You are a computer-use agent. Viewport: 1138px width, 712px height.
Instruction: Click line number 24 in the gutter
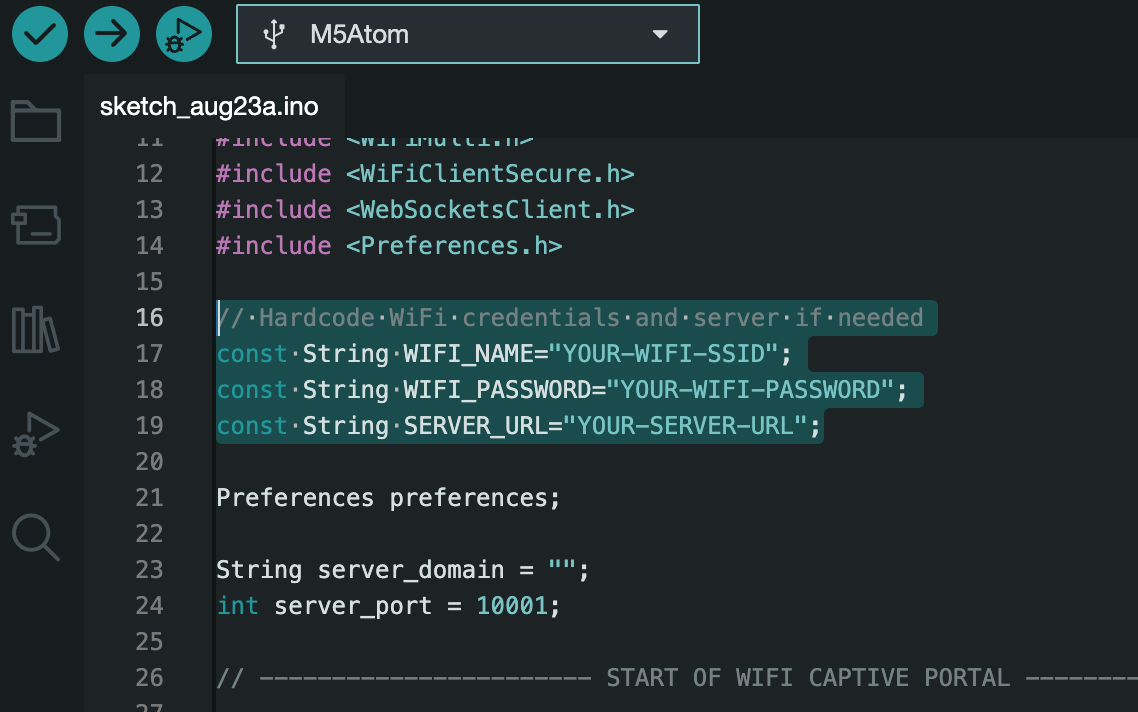point(149,605)
